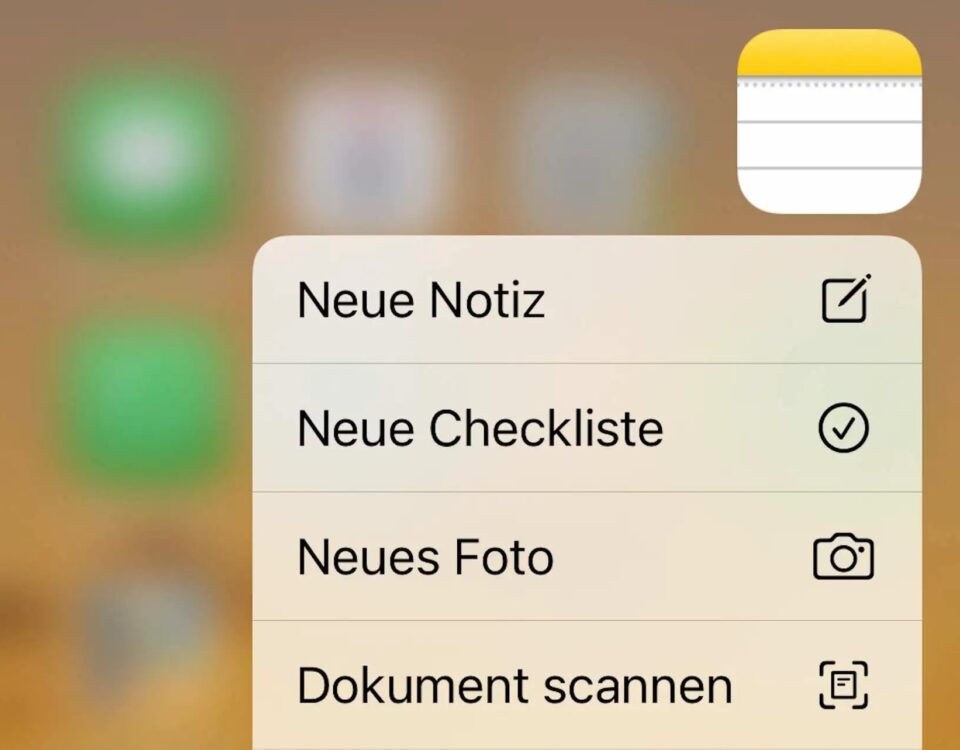Screen dimensions: 960x750
Task: Tap the blurred white icon beside green one
Action: [x=371, y=150]
